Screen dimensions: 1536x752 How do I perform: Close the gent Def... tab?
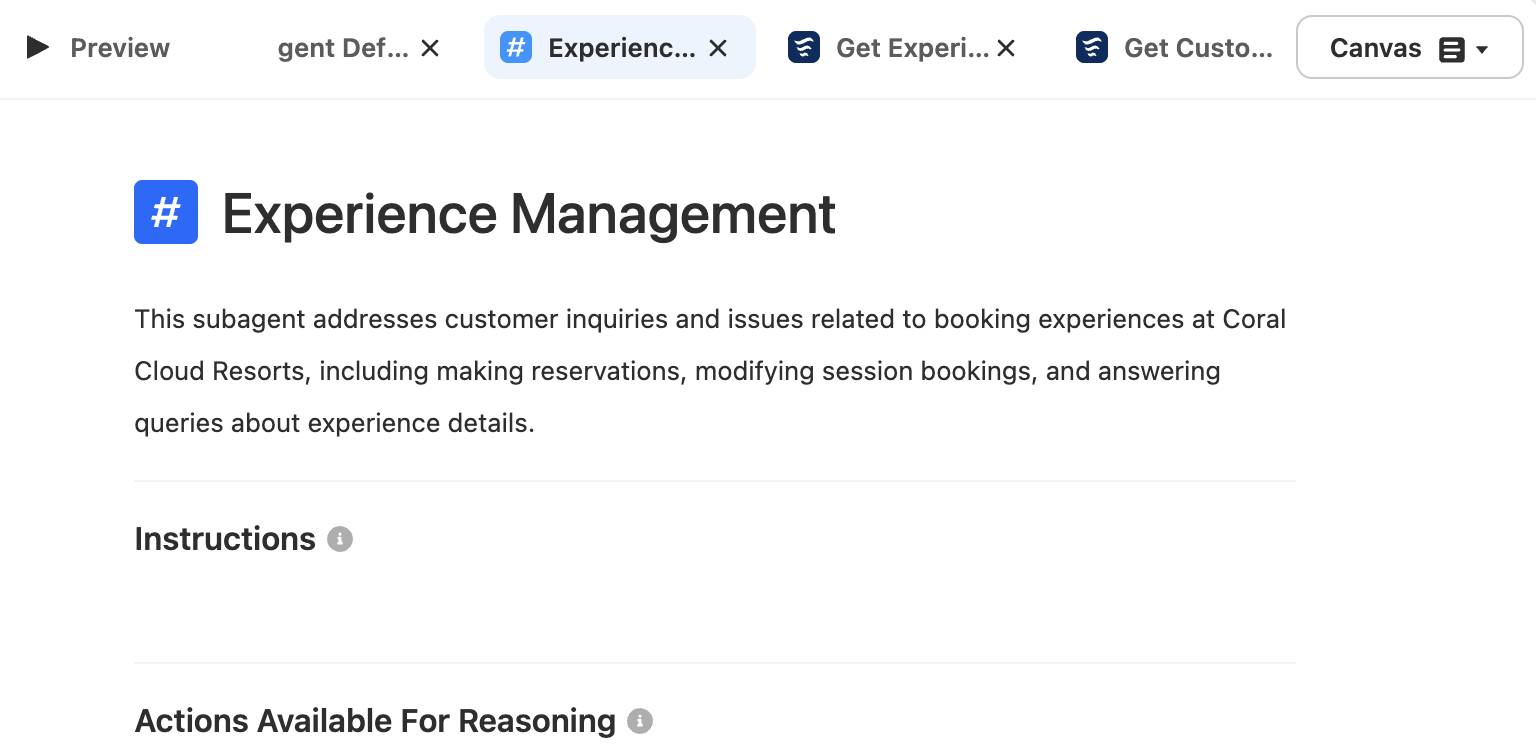pos(430,48)
